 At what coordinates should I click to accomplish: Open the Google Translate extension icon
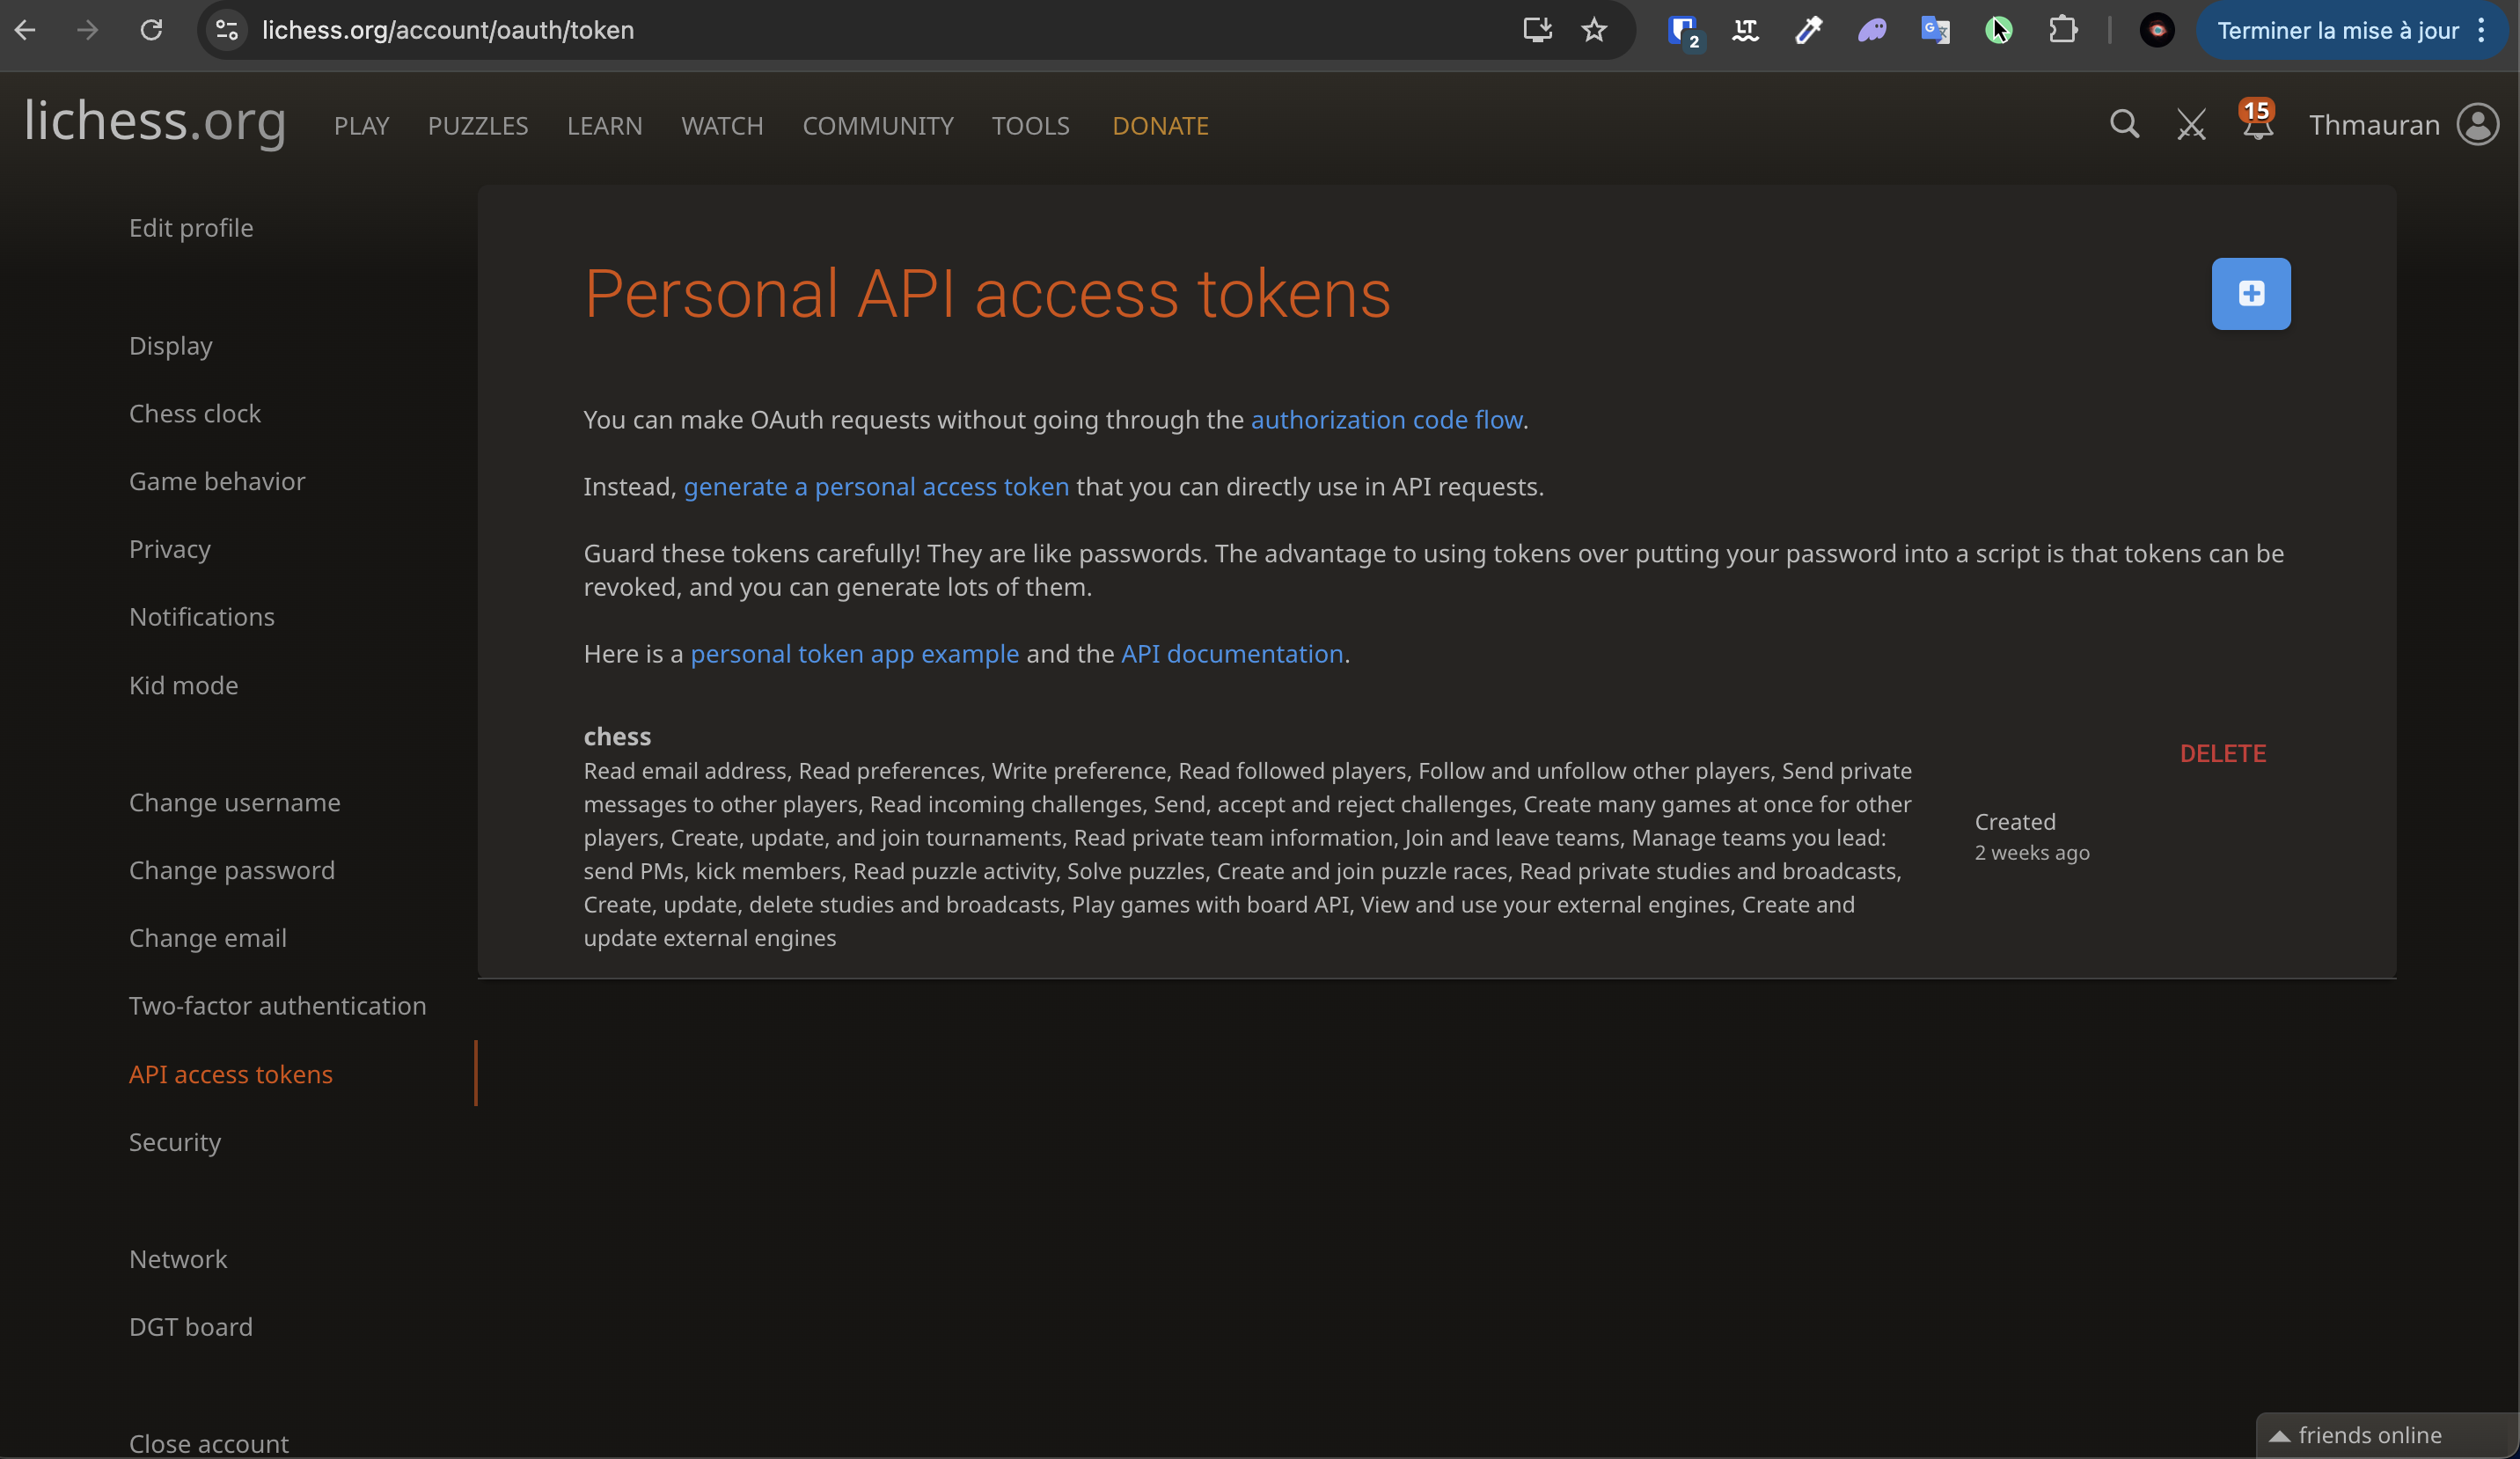1935,30
